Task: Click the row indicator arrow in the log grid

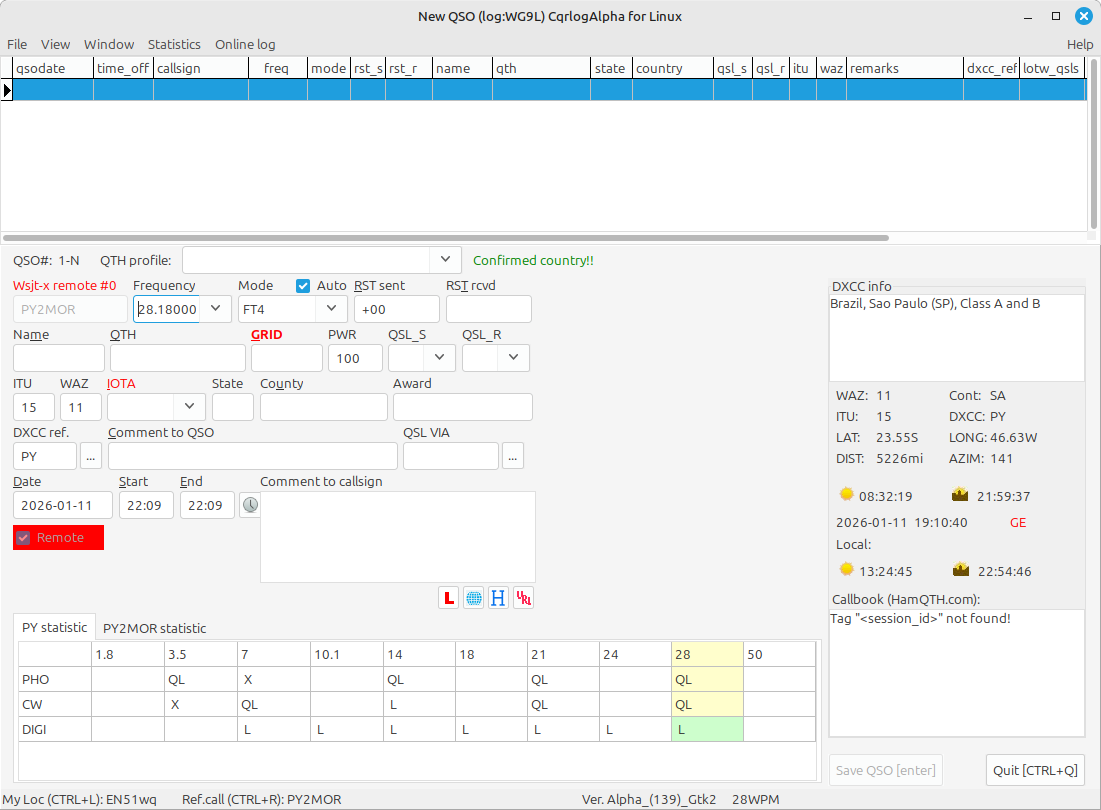Action: click(7, 90)
